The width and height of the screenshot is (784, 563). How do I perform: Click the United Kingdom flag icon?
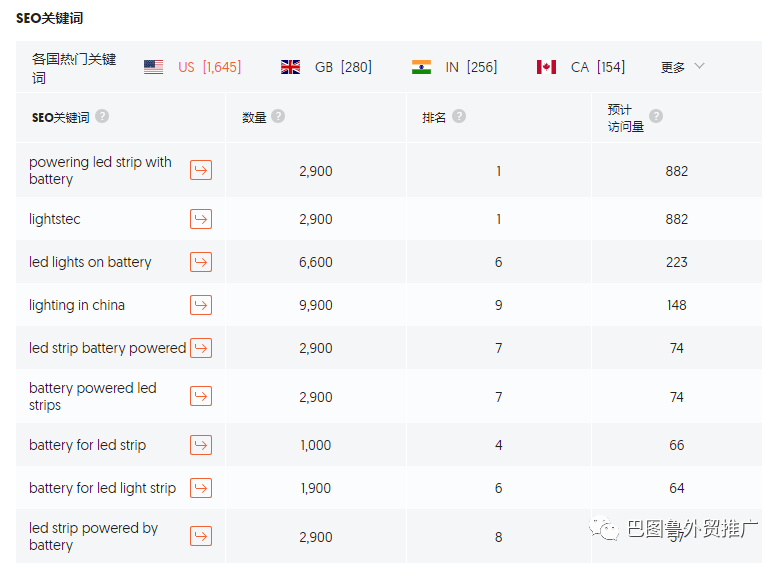(290, 67)
